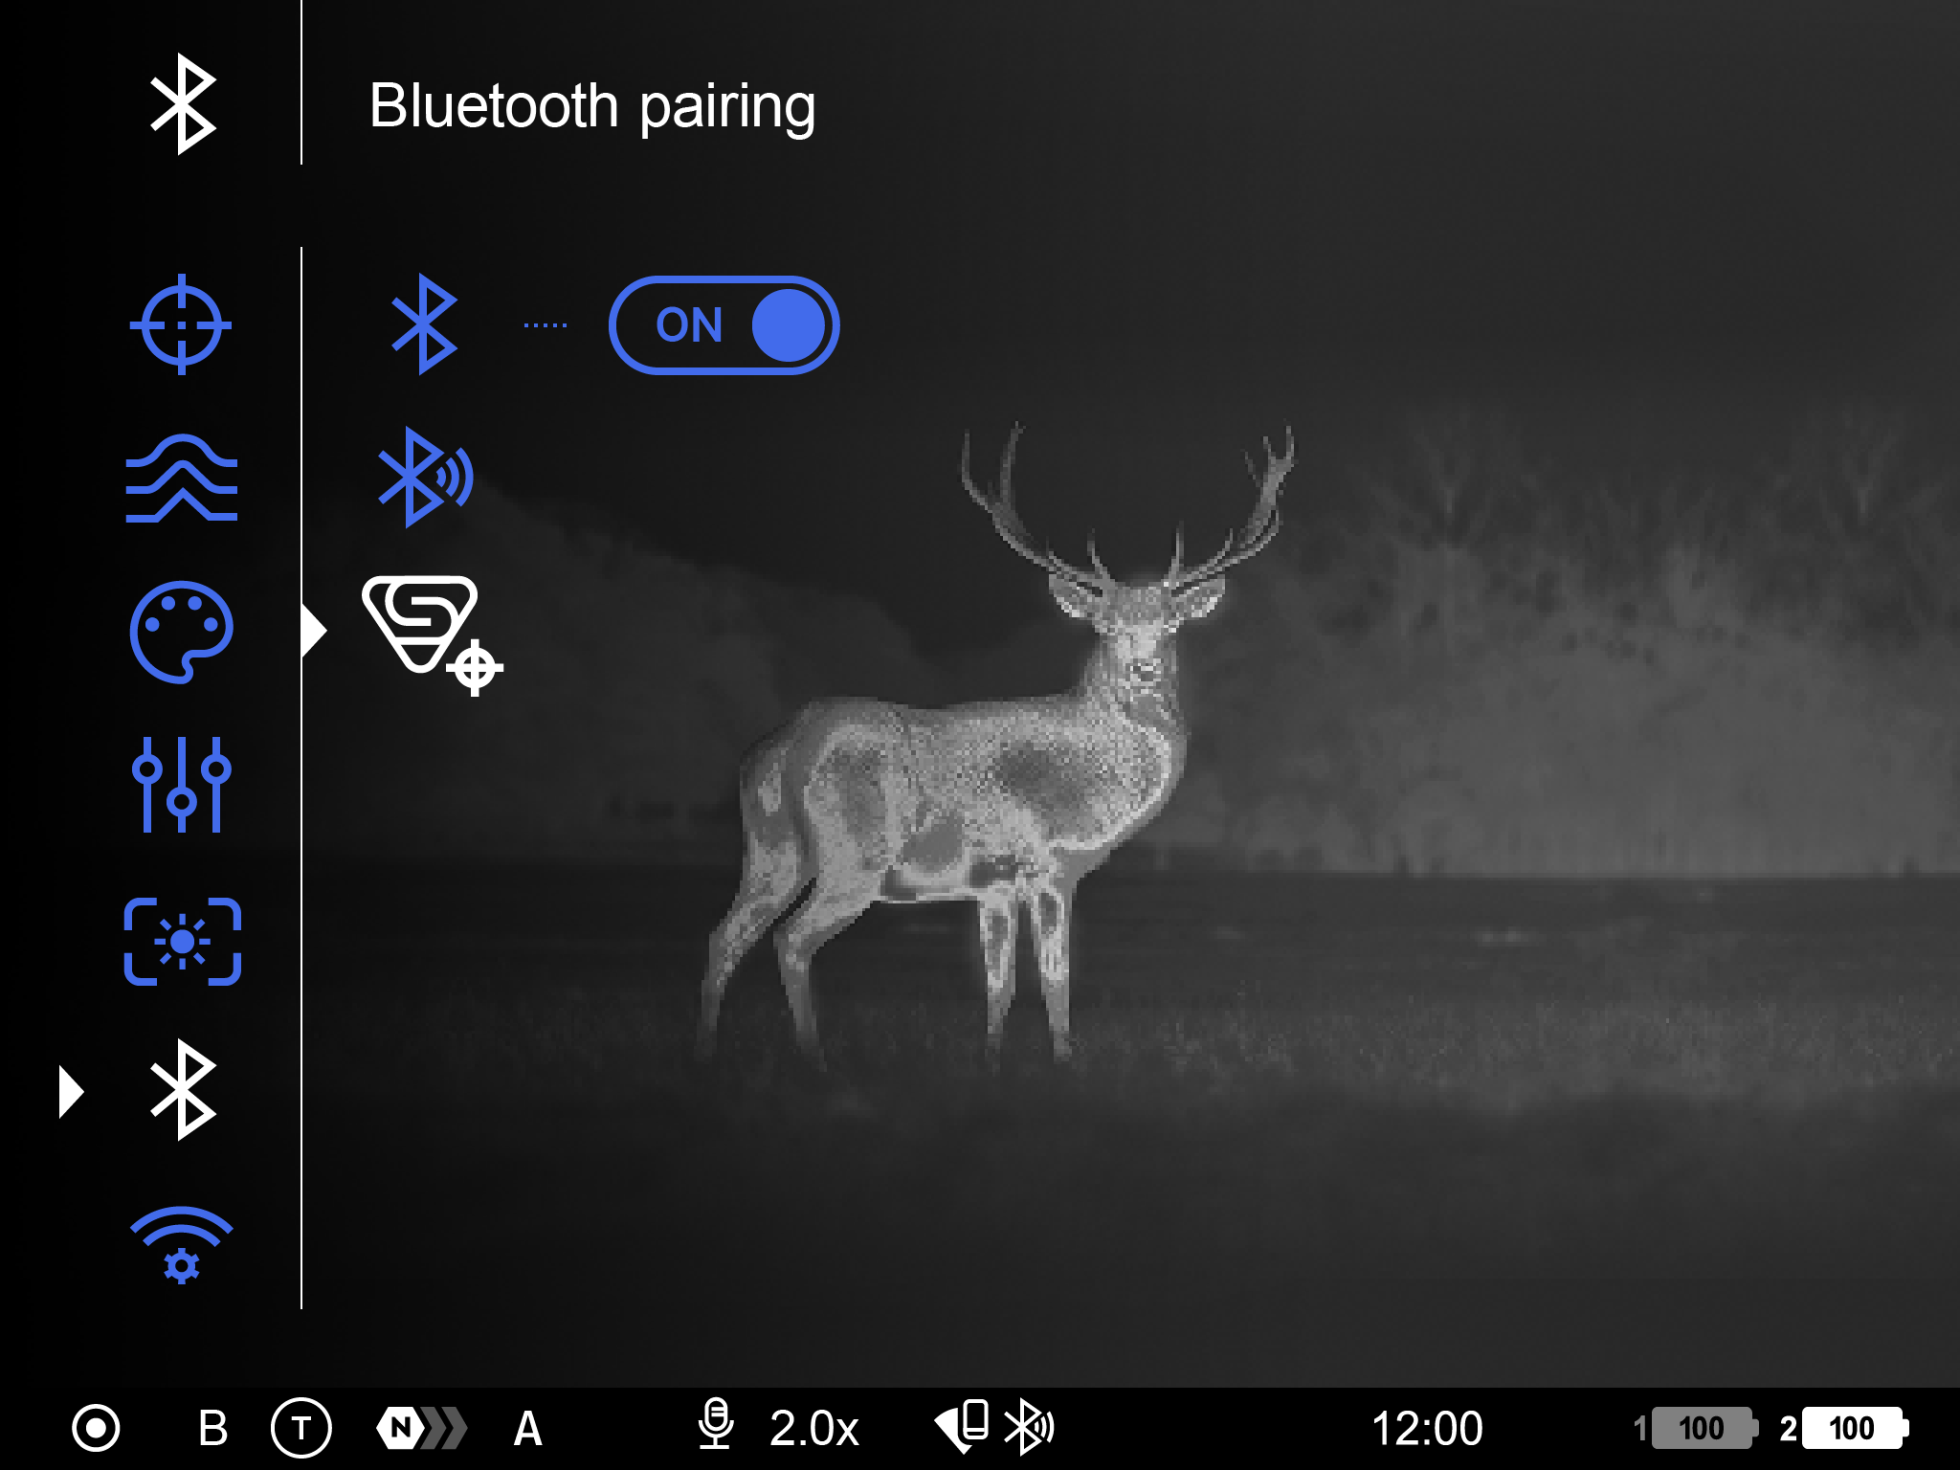Open the color palette menu icon

[181, 632]
